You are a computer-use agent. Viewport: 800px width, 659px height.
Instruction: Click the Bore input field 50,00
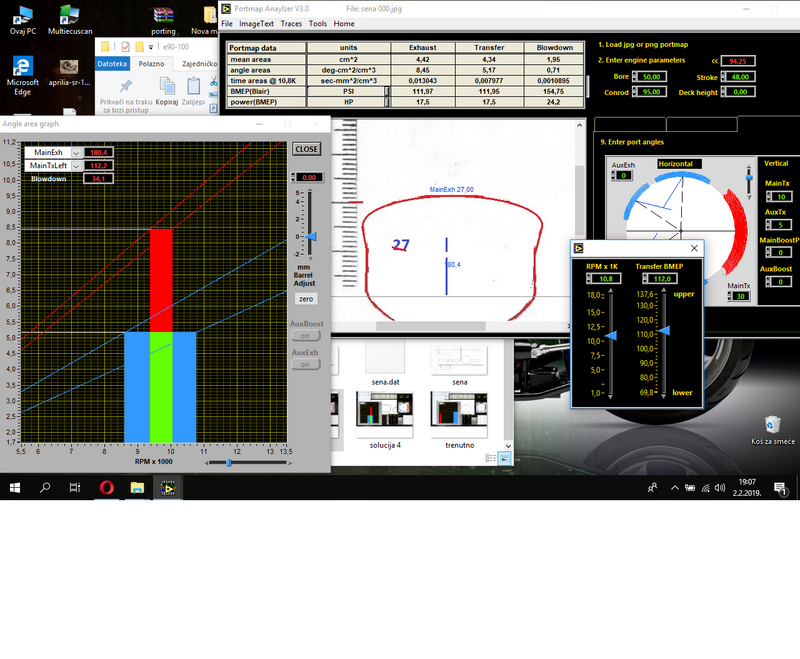pos(652,77)
